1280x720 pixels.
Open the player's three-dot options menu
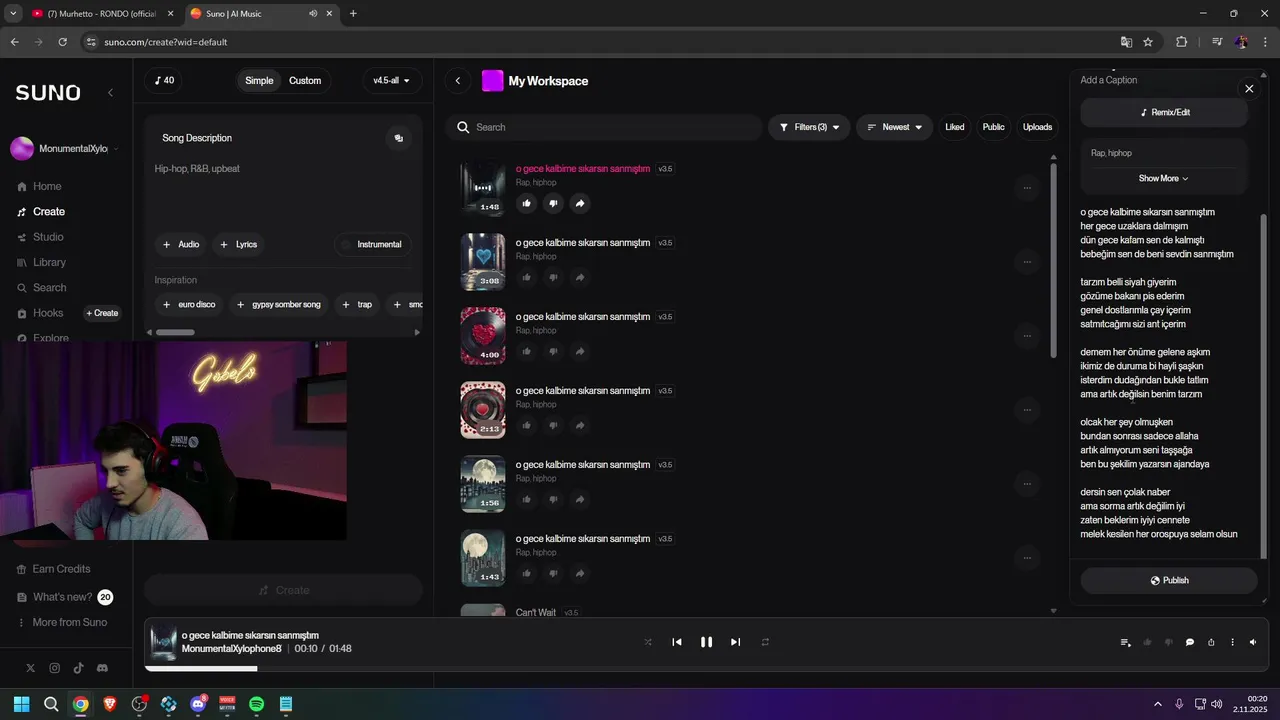point(1232,642)
